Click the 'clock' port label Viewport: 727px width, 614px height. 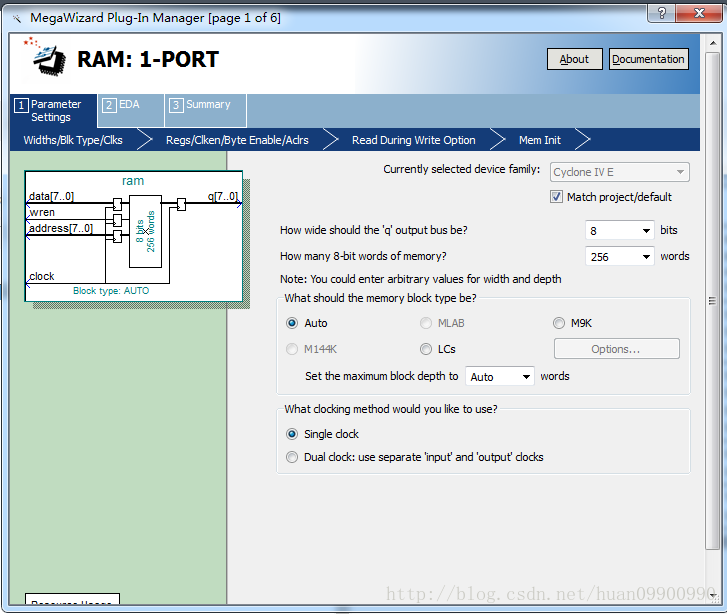(42, 276)
